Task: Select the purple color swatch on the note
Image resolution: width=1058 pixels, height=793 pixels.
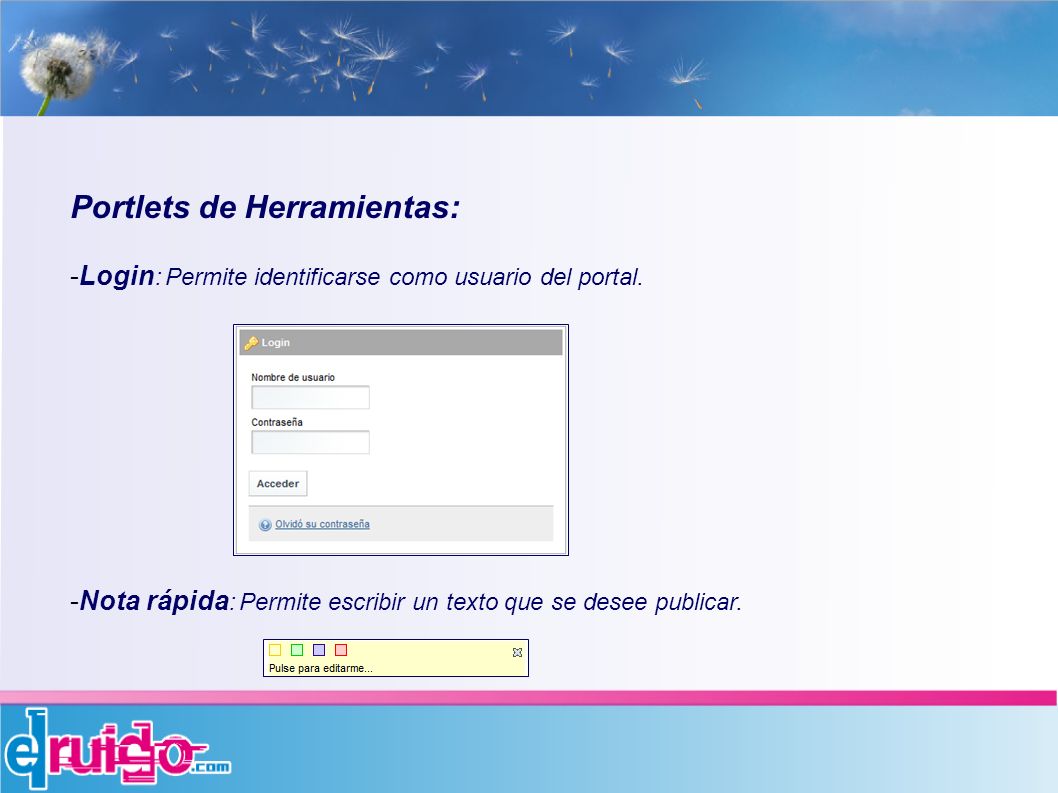Action: (x=319, y=650)
